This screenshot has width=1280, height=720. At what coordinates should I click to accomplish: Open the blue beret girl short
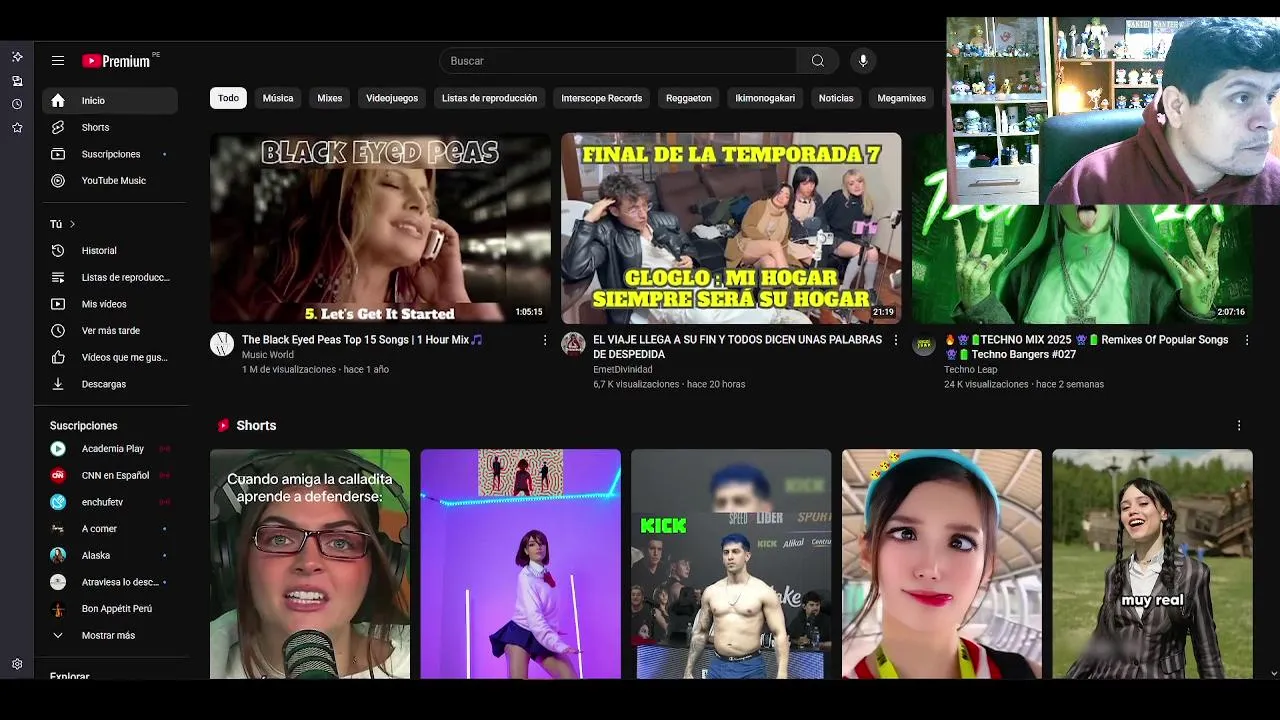(942, 564)
